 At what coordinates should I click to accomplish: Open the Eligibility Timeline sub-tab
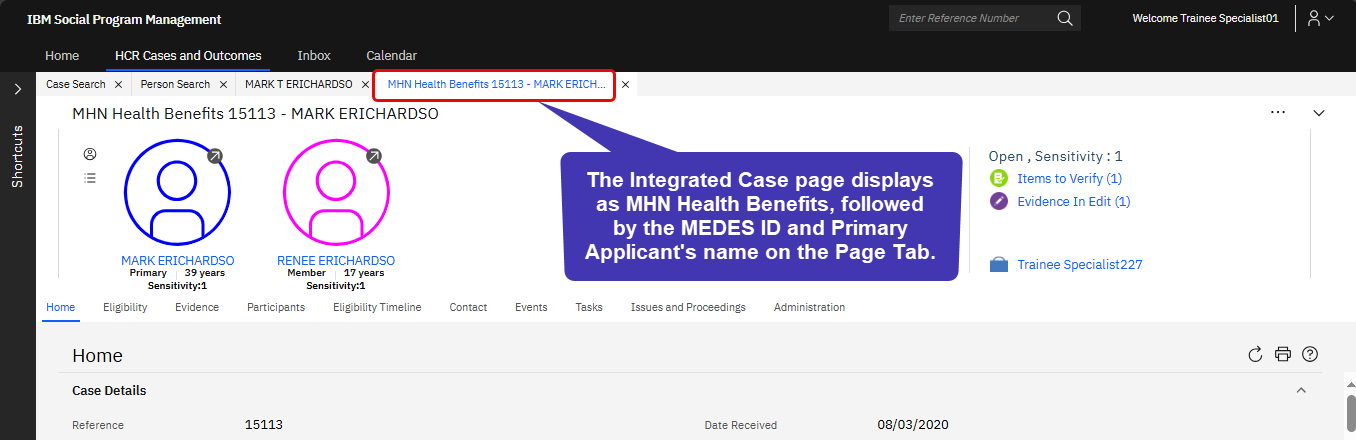[377, 307]
